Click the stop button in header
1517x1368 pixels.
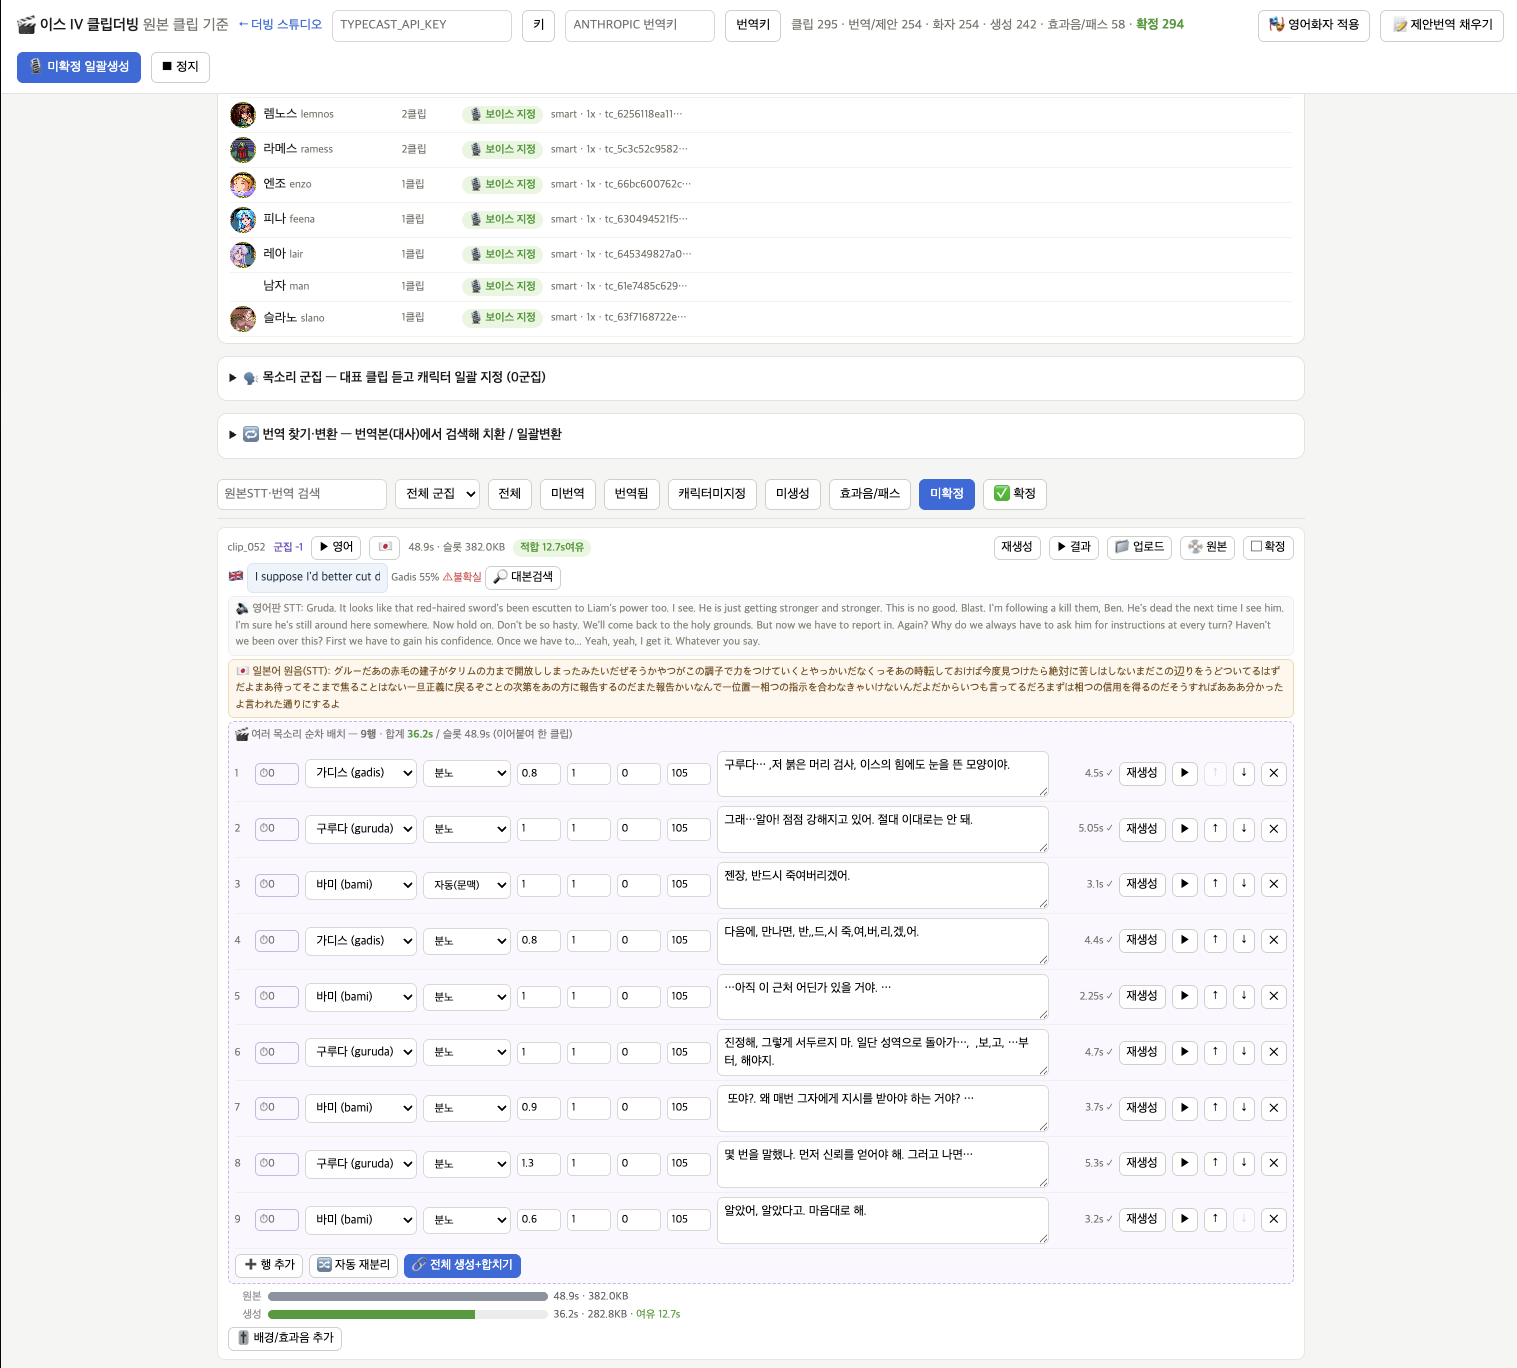pyautogui.click(x=181, y=67)
